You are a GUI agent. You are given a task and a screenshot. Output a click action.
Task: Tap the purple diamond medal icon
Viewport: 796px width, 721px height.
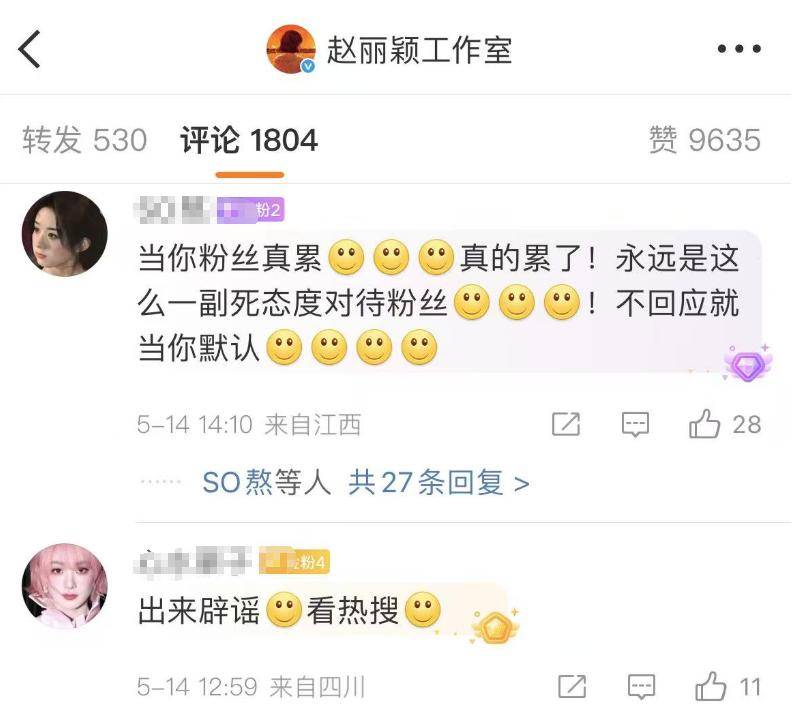click(748, 364)
